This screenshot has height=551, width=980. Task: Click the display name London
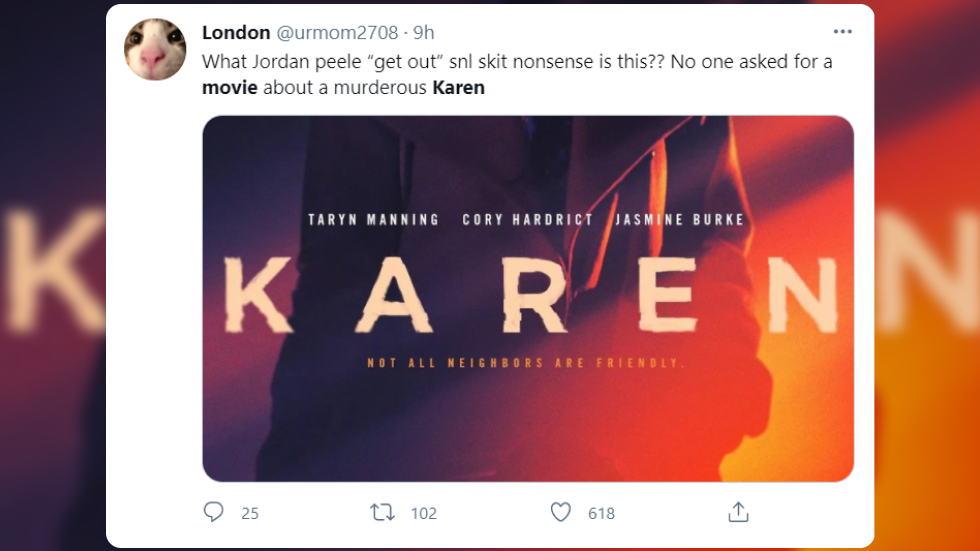coord(236,33)
